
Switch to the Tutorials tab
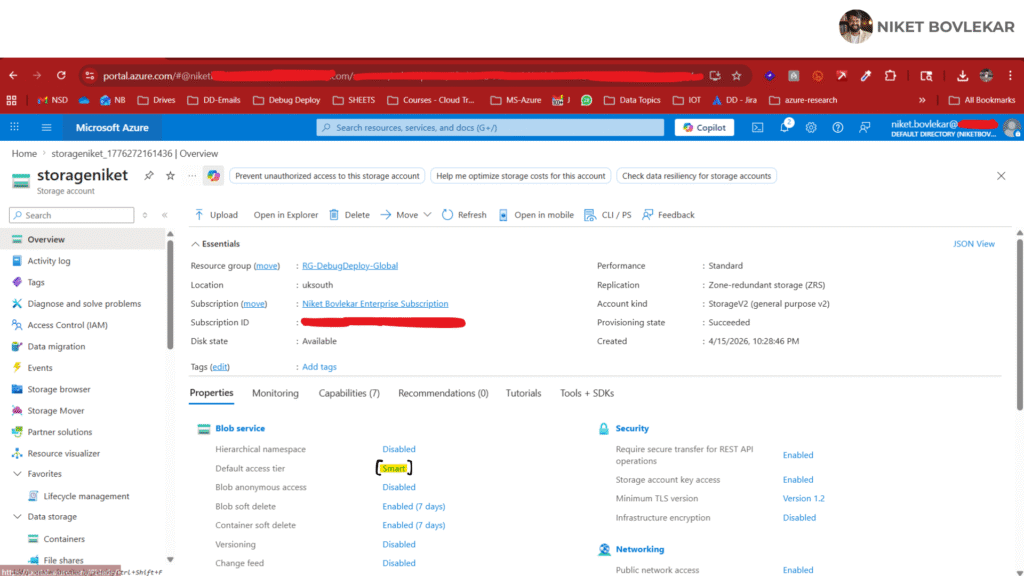point(523,393)
